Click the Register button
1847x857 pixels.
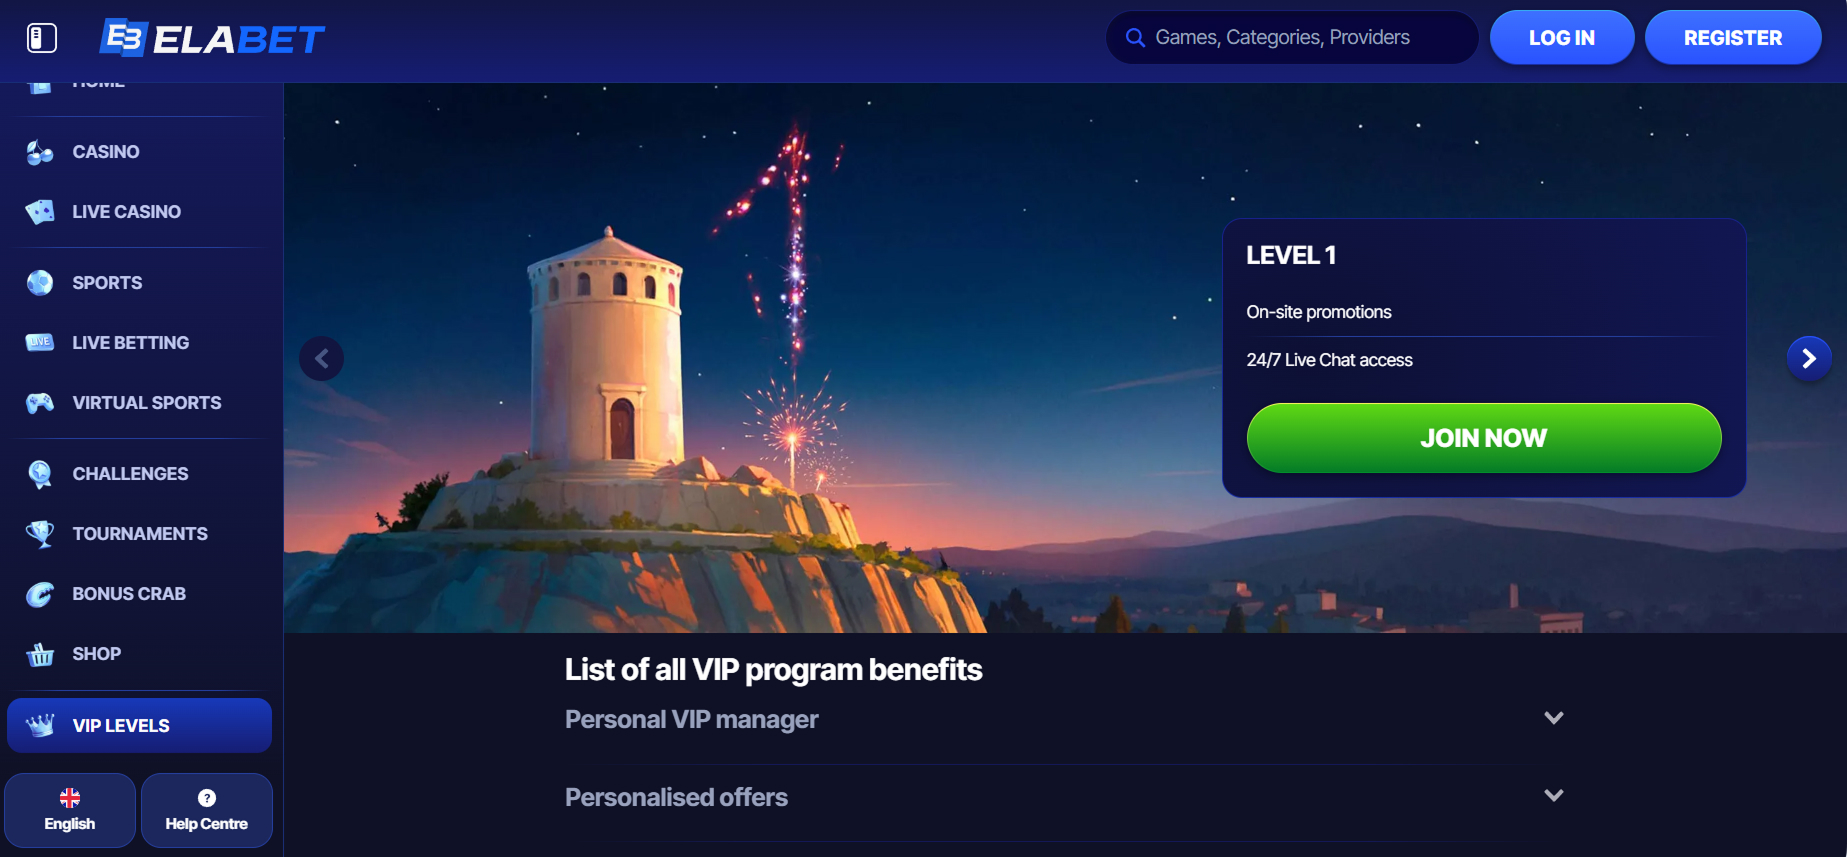(1733, 38)
